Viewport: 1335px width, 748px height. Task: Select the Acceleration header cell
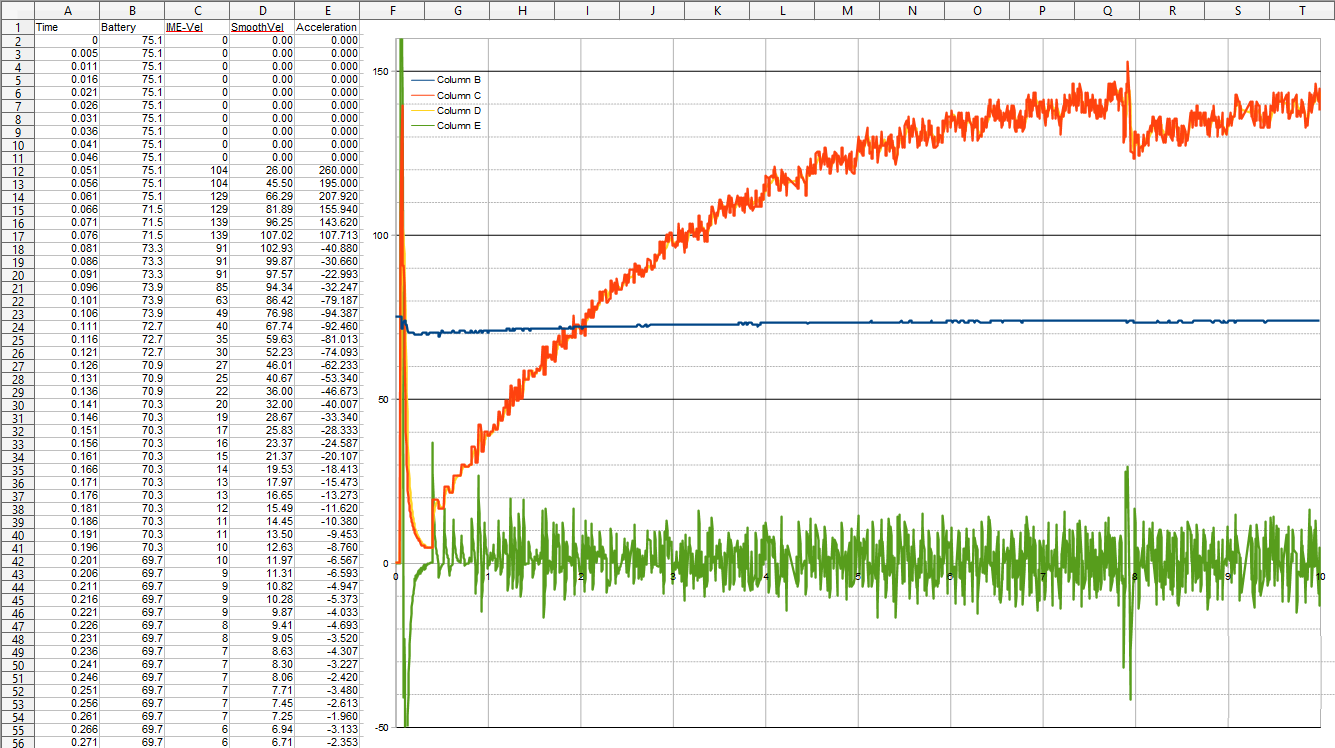click(x=327, y=27)
